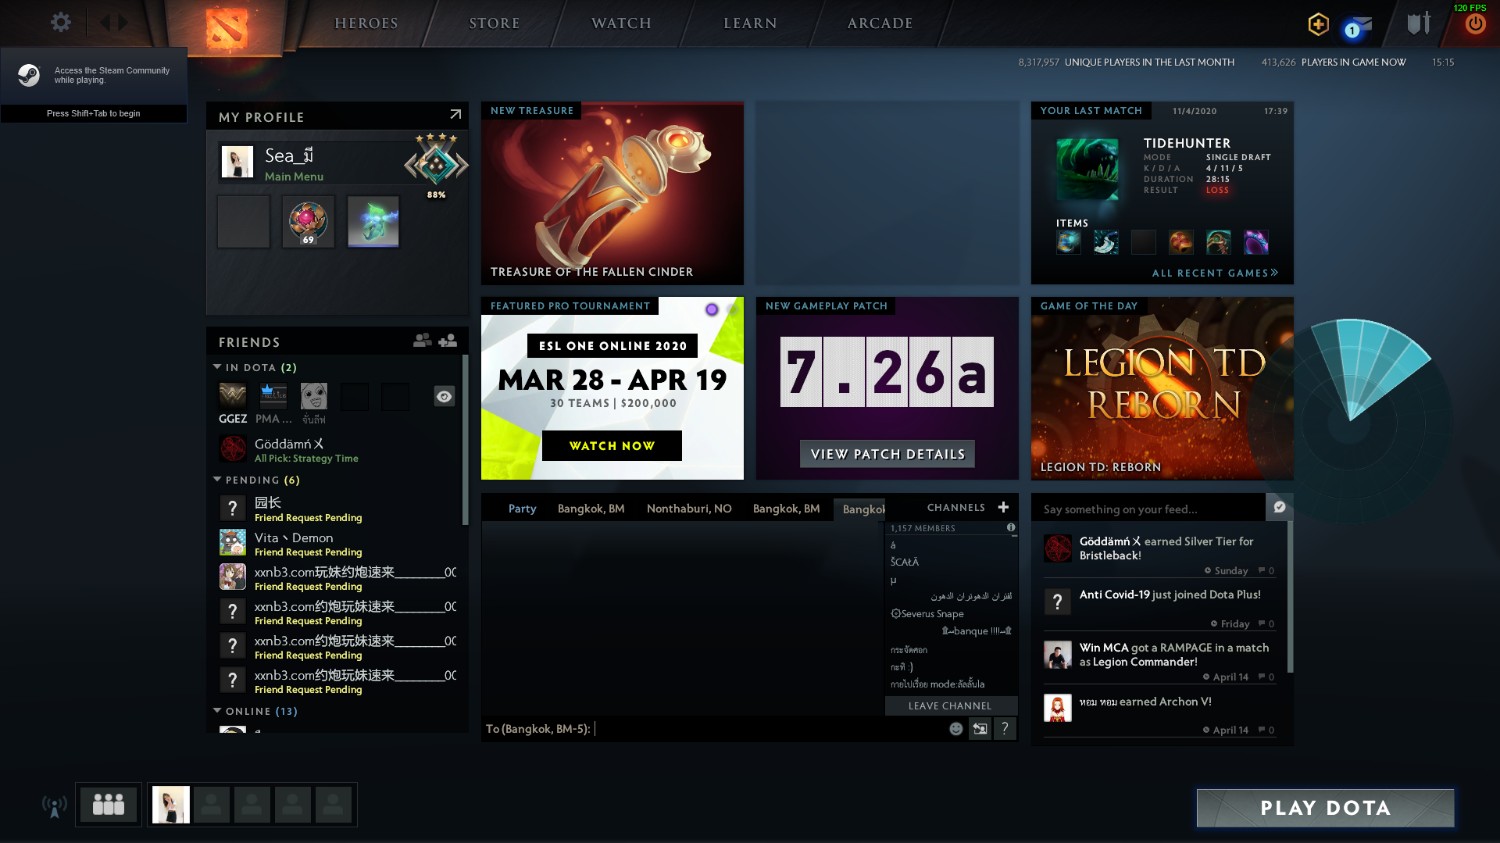Open ALL RECENT GAMES link
This screenshot has width=1500, height=843.
1215,273
